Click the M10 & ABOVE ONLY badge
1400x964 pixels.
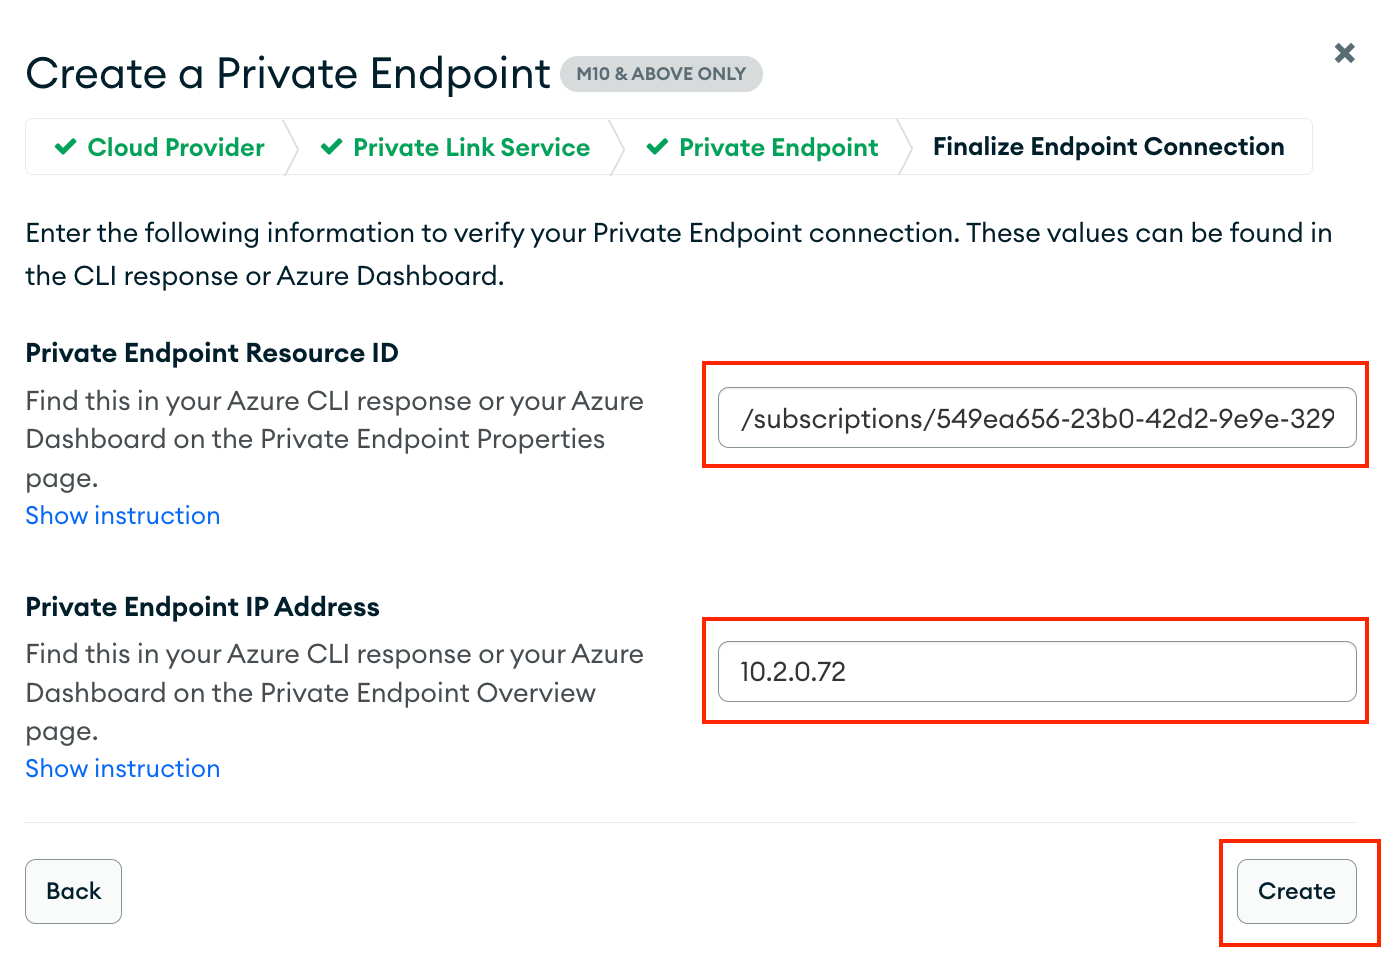pos(661,73)
